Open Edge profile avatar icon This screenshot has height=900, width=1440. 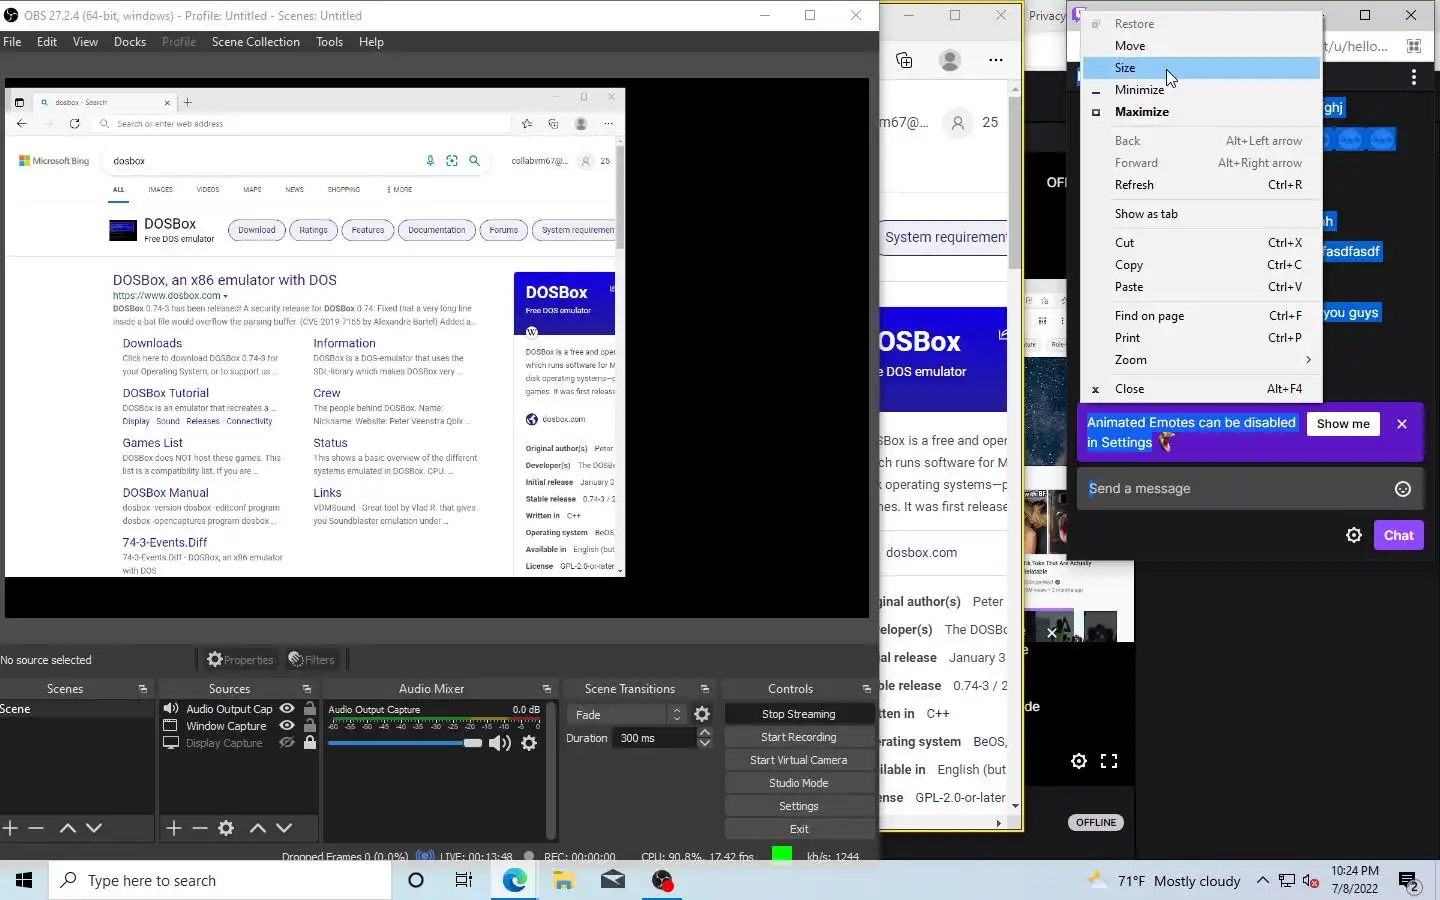[x=950, y=60]
